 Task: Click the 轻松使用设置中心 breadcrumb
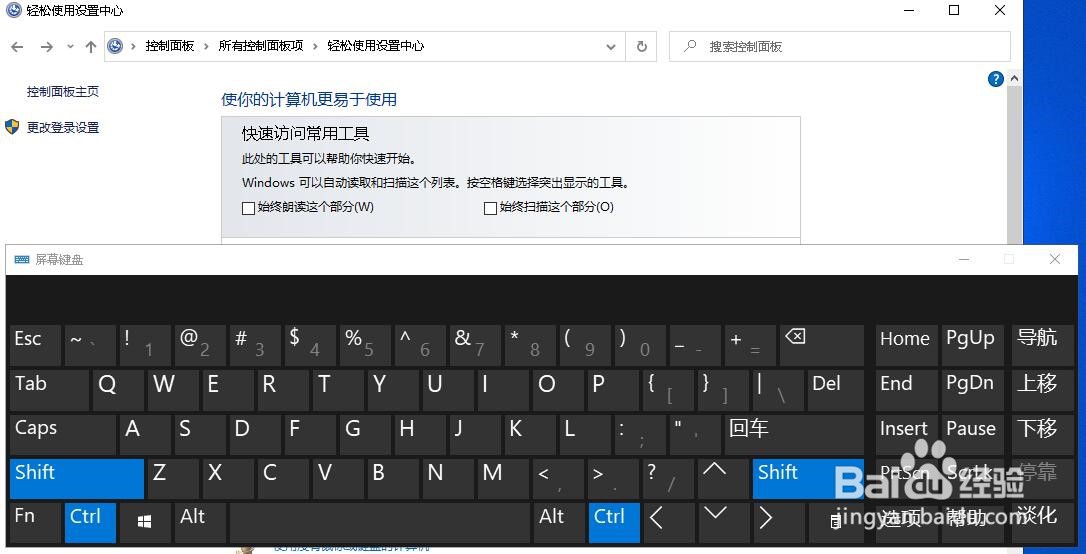(x=375, y=46)
